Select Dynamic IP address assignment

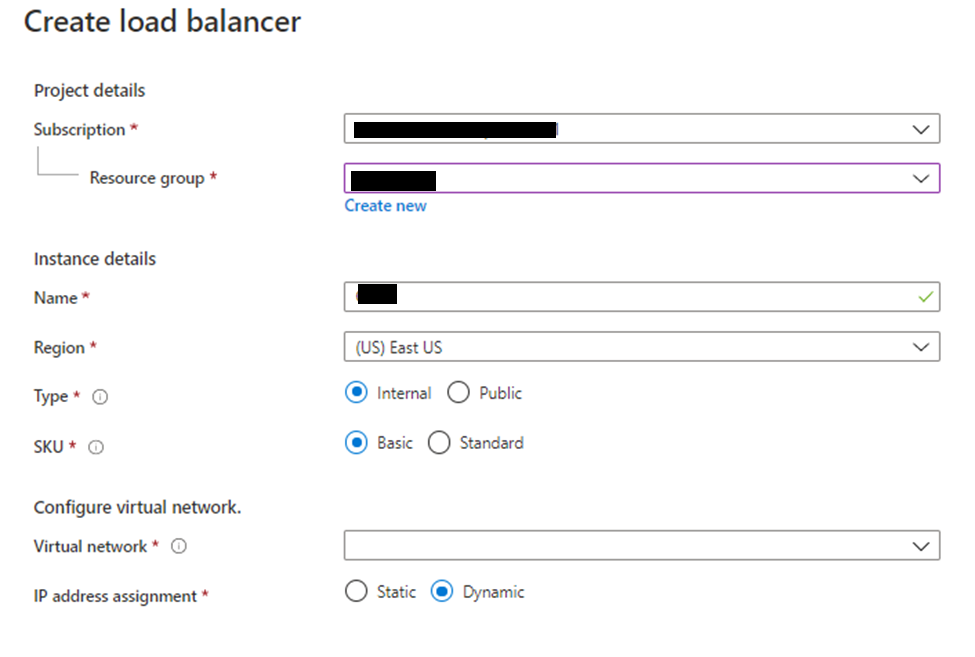pos(442,591)
